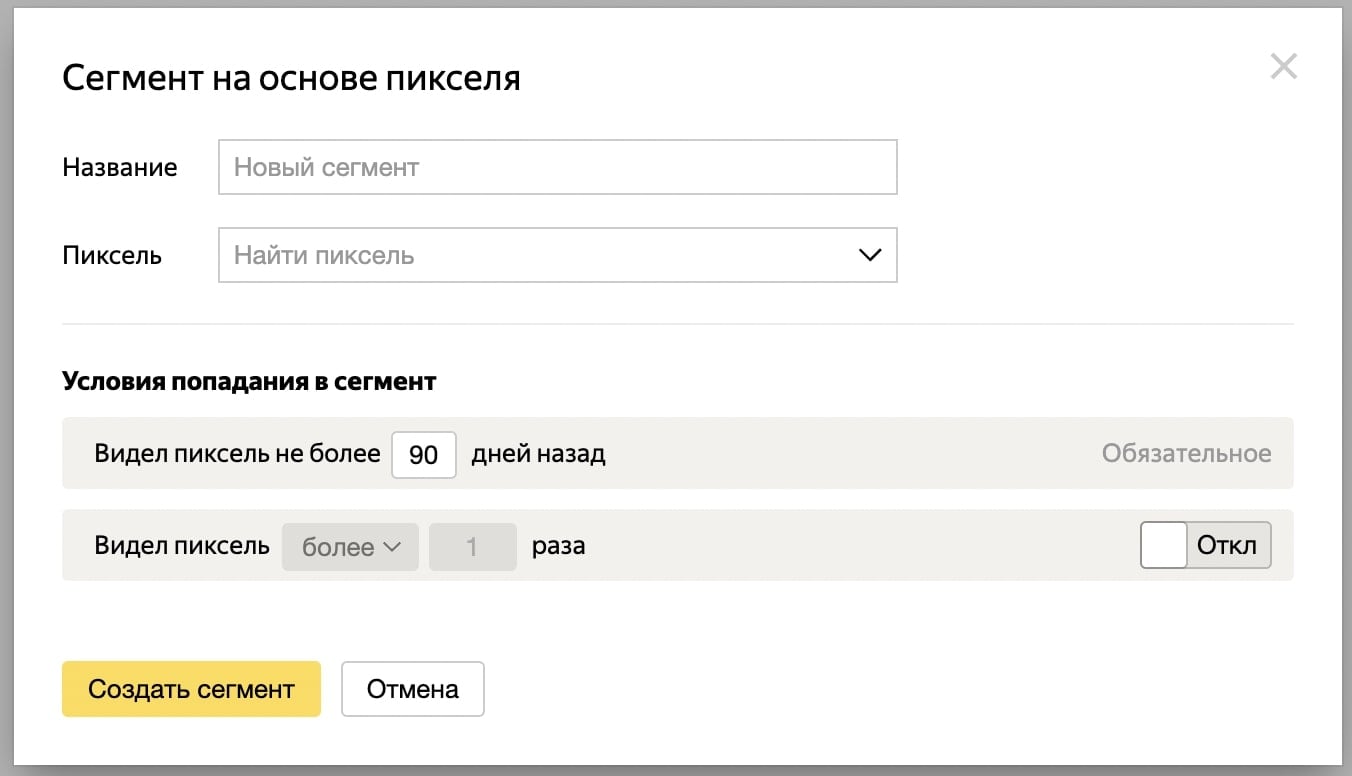Click the chevron on the pixel selector
Viewport: 1352px width, 776px height.
pos(868,255)
